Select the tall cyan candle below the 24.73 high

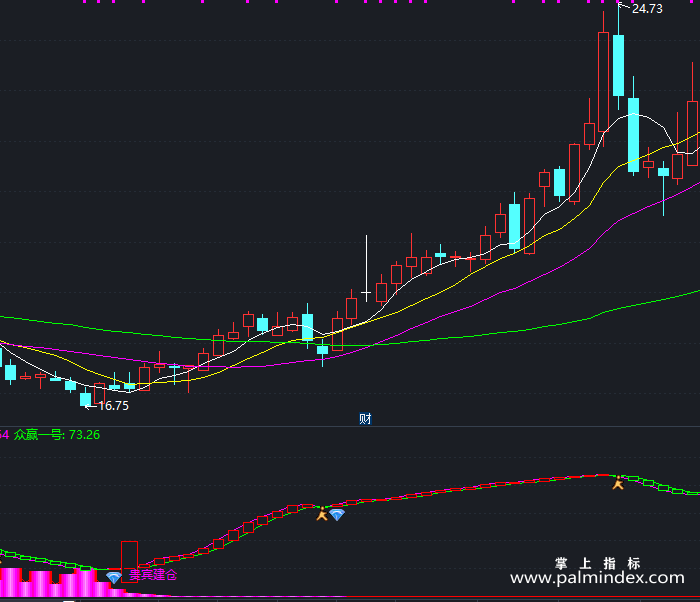618,65
